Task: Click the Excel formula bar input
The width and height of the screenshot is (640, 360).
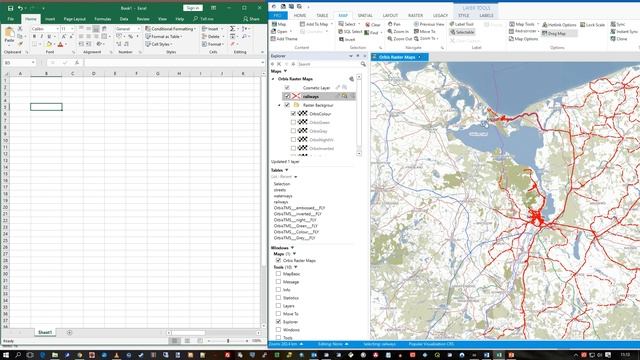Action: pos(173,62)
